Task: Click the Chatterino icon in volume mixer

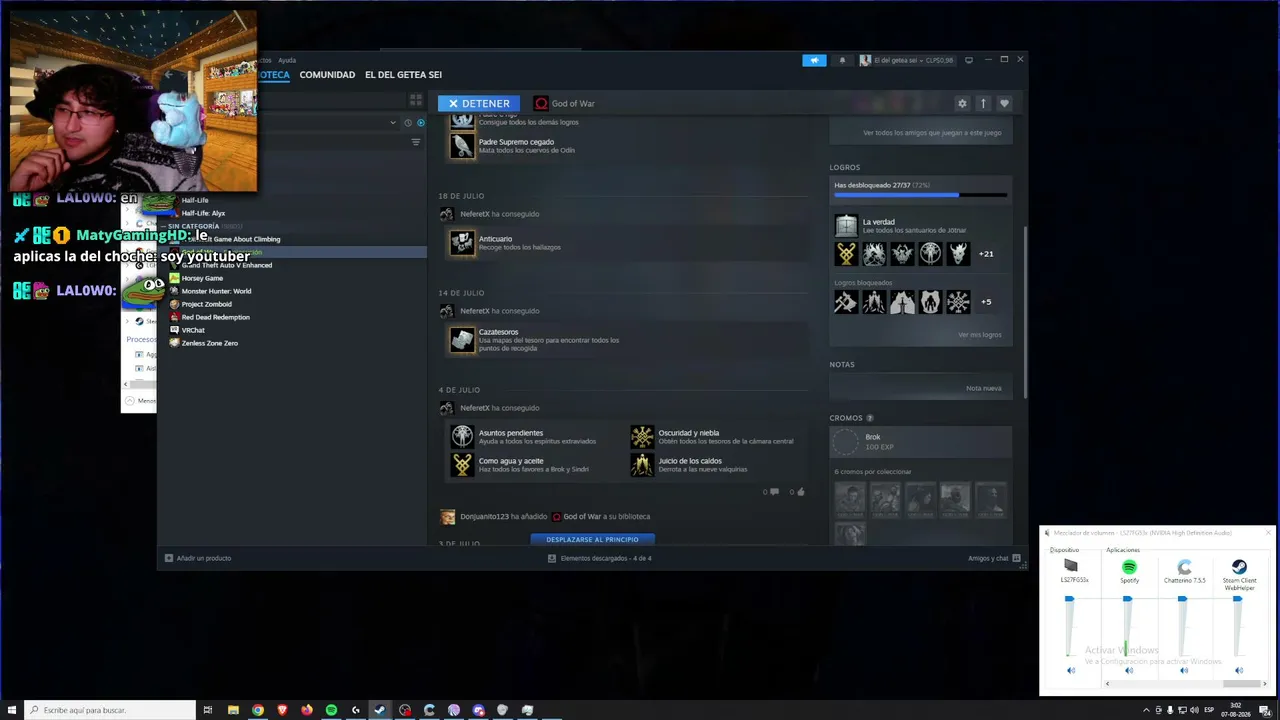Action: pyautogui.click(x=1184, y=567)
